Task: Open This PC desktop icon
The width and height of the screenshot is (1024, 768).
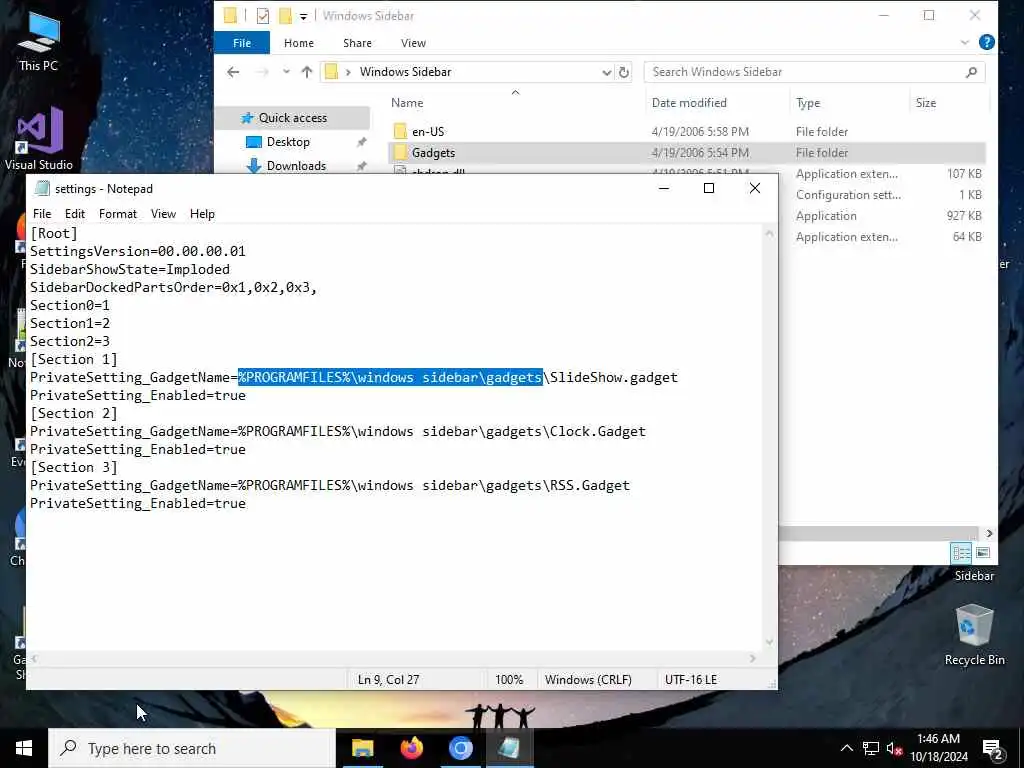Action: (39, 42)
